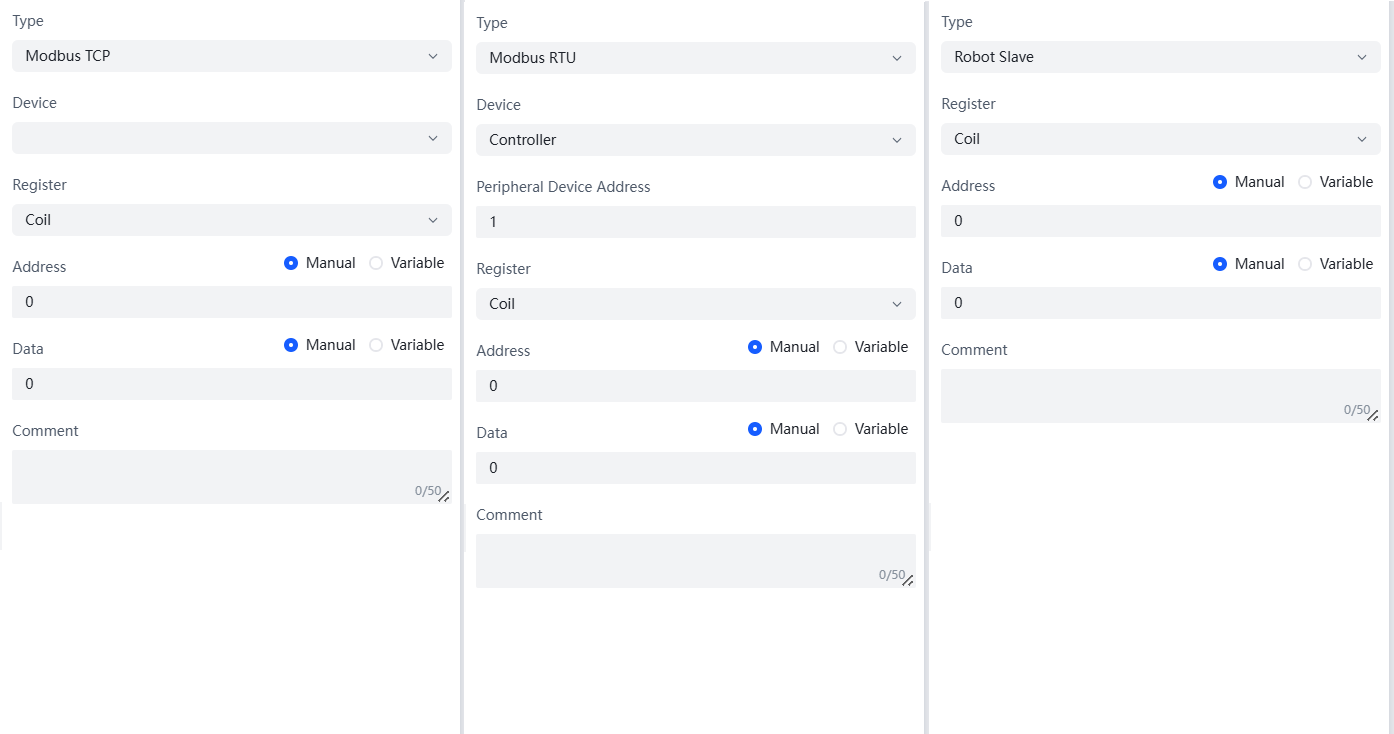Click Comment resize handle in Modbus RTU panel
The image size is (1394, 734).
908,581
